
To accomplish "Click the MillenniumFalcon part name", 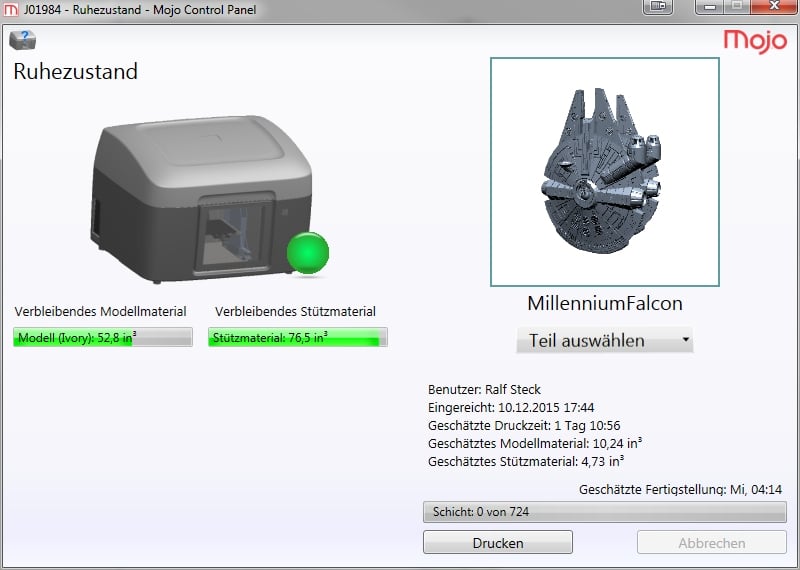I will click(605, 304).
